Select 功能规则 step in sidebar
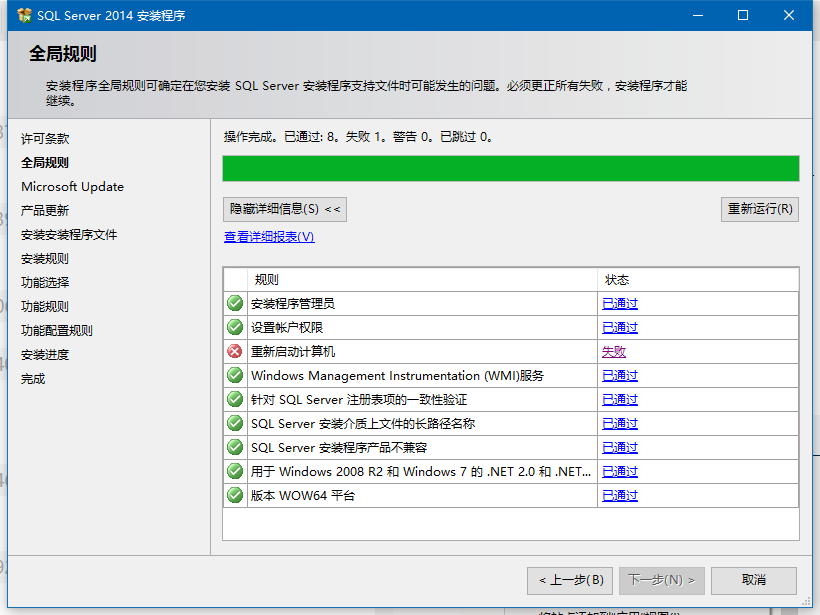Viewport: 820px width, 615px height. (x=45, y=307)
